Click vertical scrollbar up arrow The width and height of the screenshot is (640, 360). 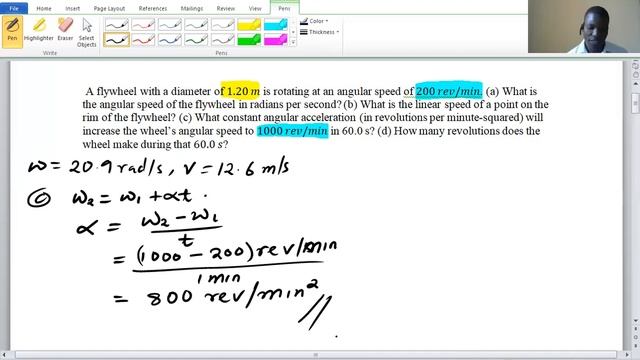pyautogui.click(x=636, y=83)
